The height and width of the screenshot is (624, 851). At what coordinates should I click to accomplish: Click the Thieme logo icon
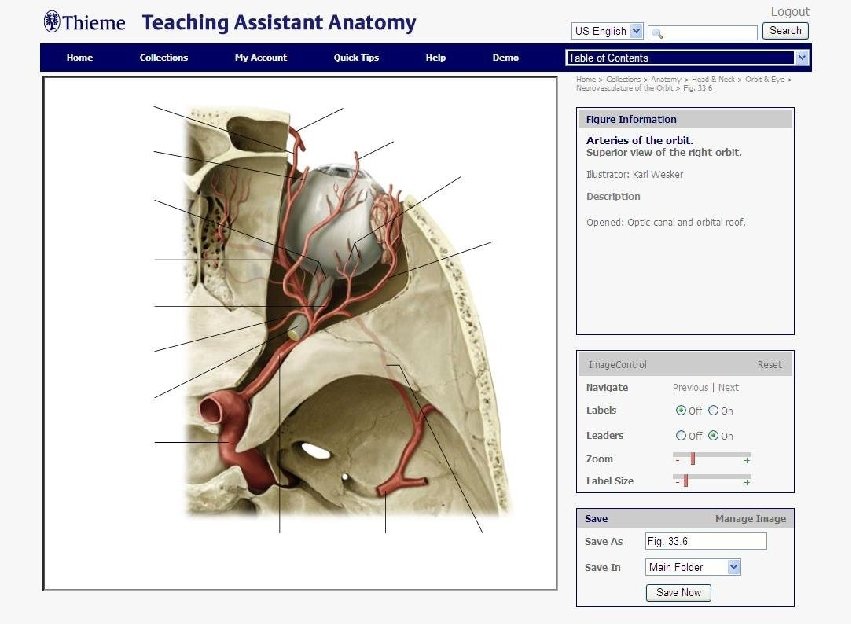52,21
